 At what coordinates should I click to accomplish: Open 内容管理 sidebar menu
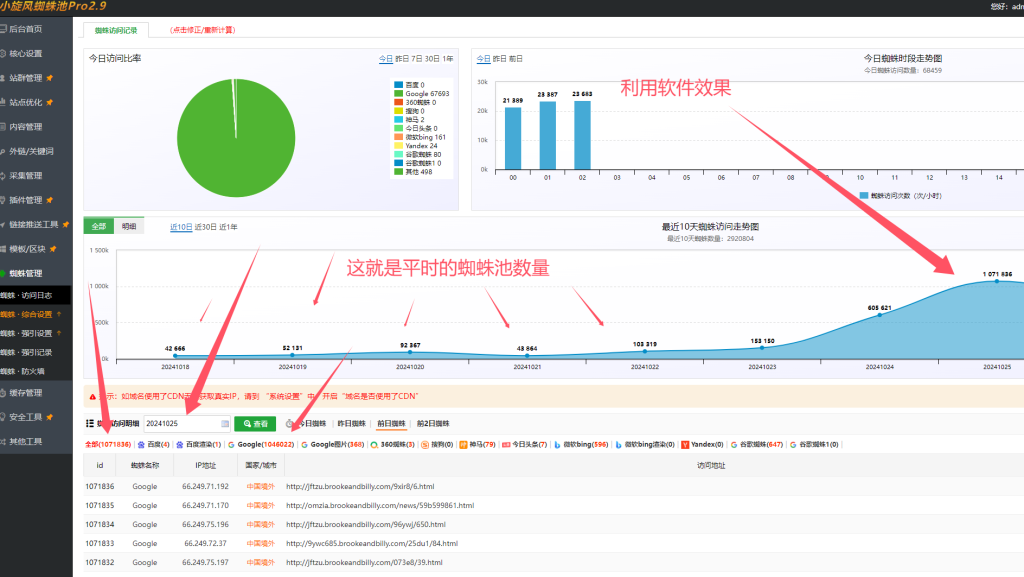25,127
